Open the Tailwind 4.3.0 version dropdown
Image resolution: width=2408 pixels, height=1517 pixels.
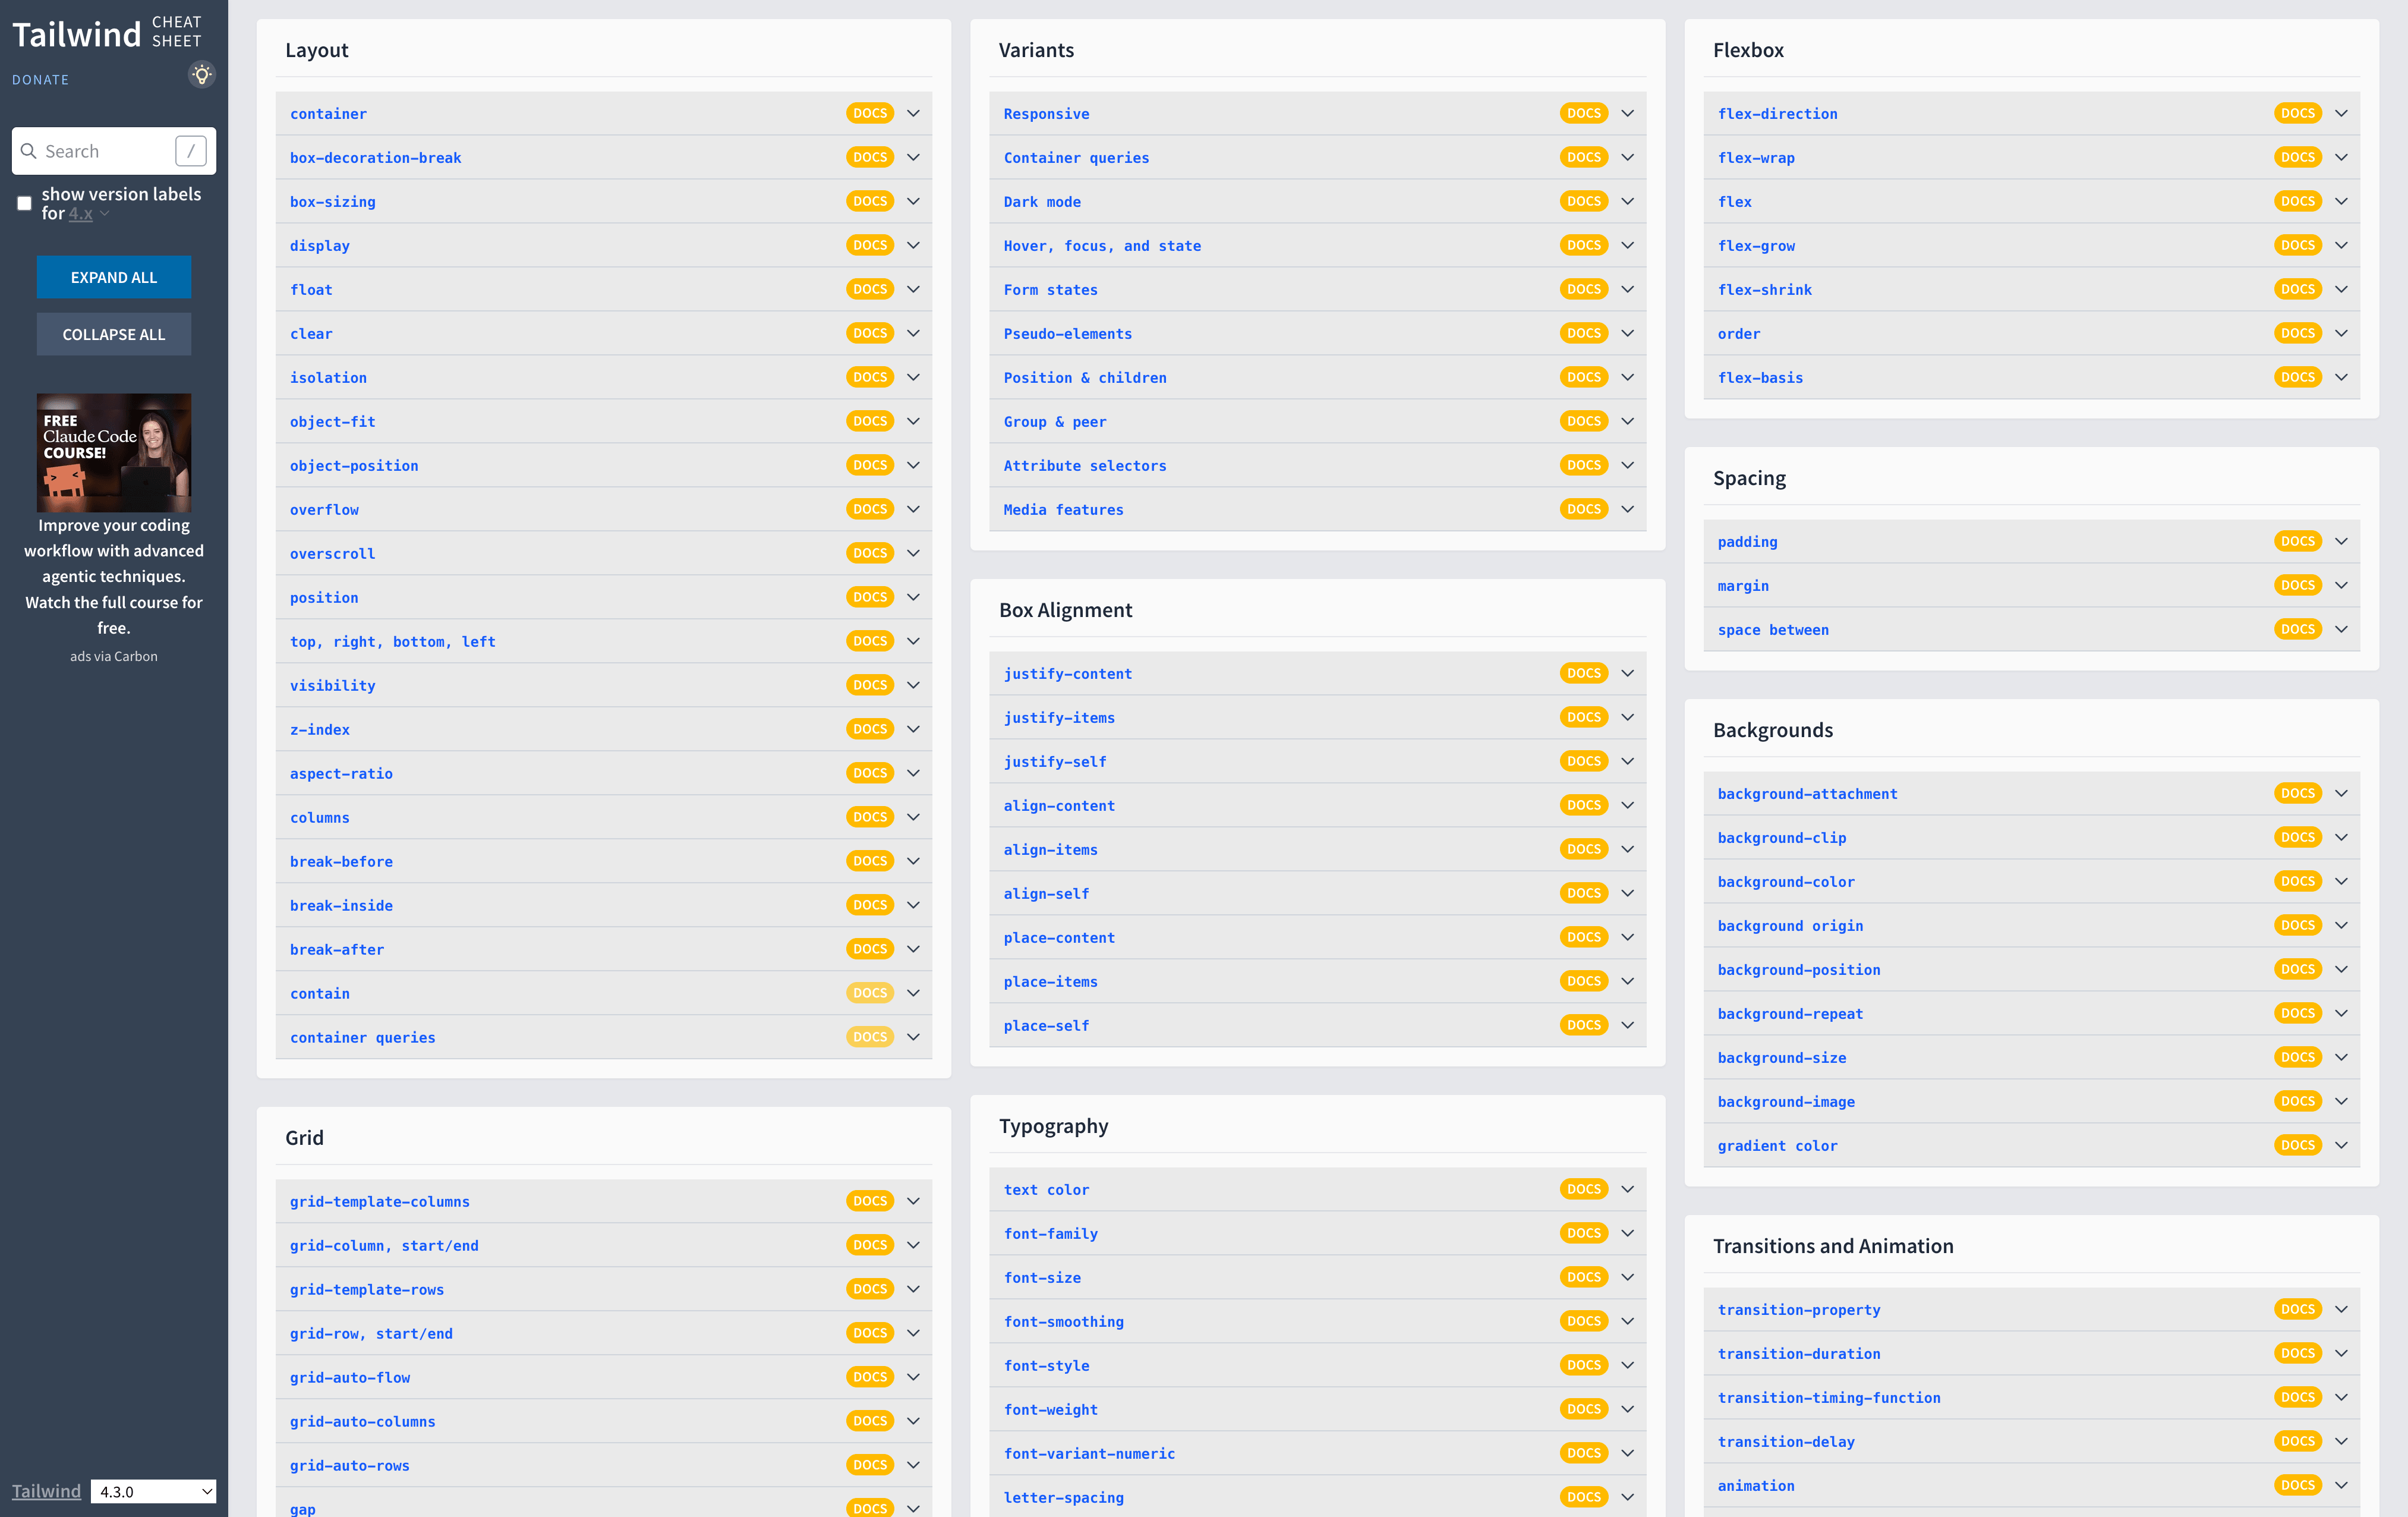[x=153, y=1491]
